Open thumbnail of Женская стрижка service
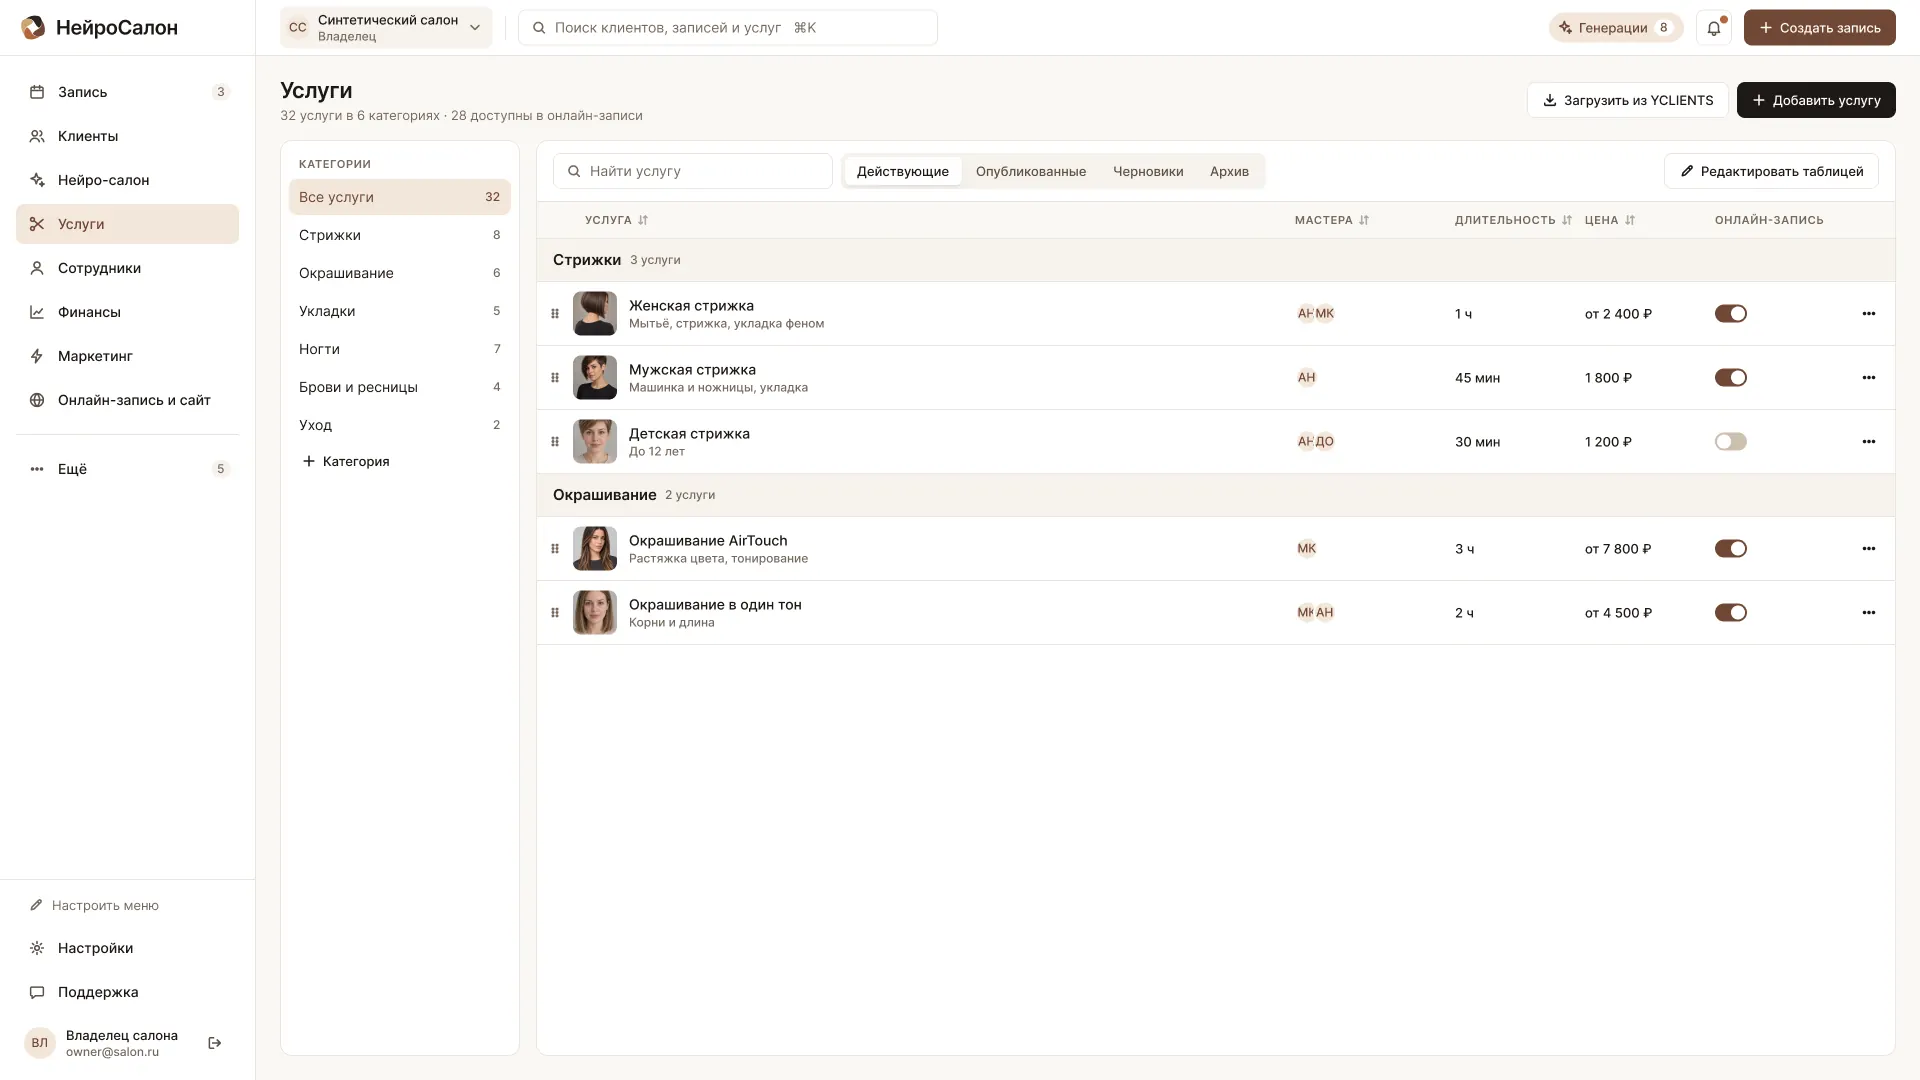This screenshot has width=1920, height=1080. click(595, 314)
